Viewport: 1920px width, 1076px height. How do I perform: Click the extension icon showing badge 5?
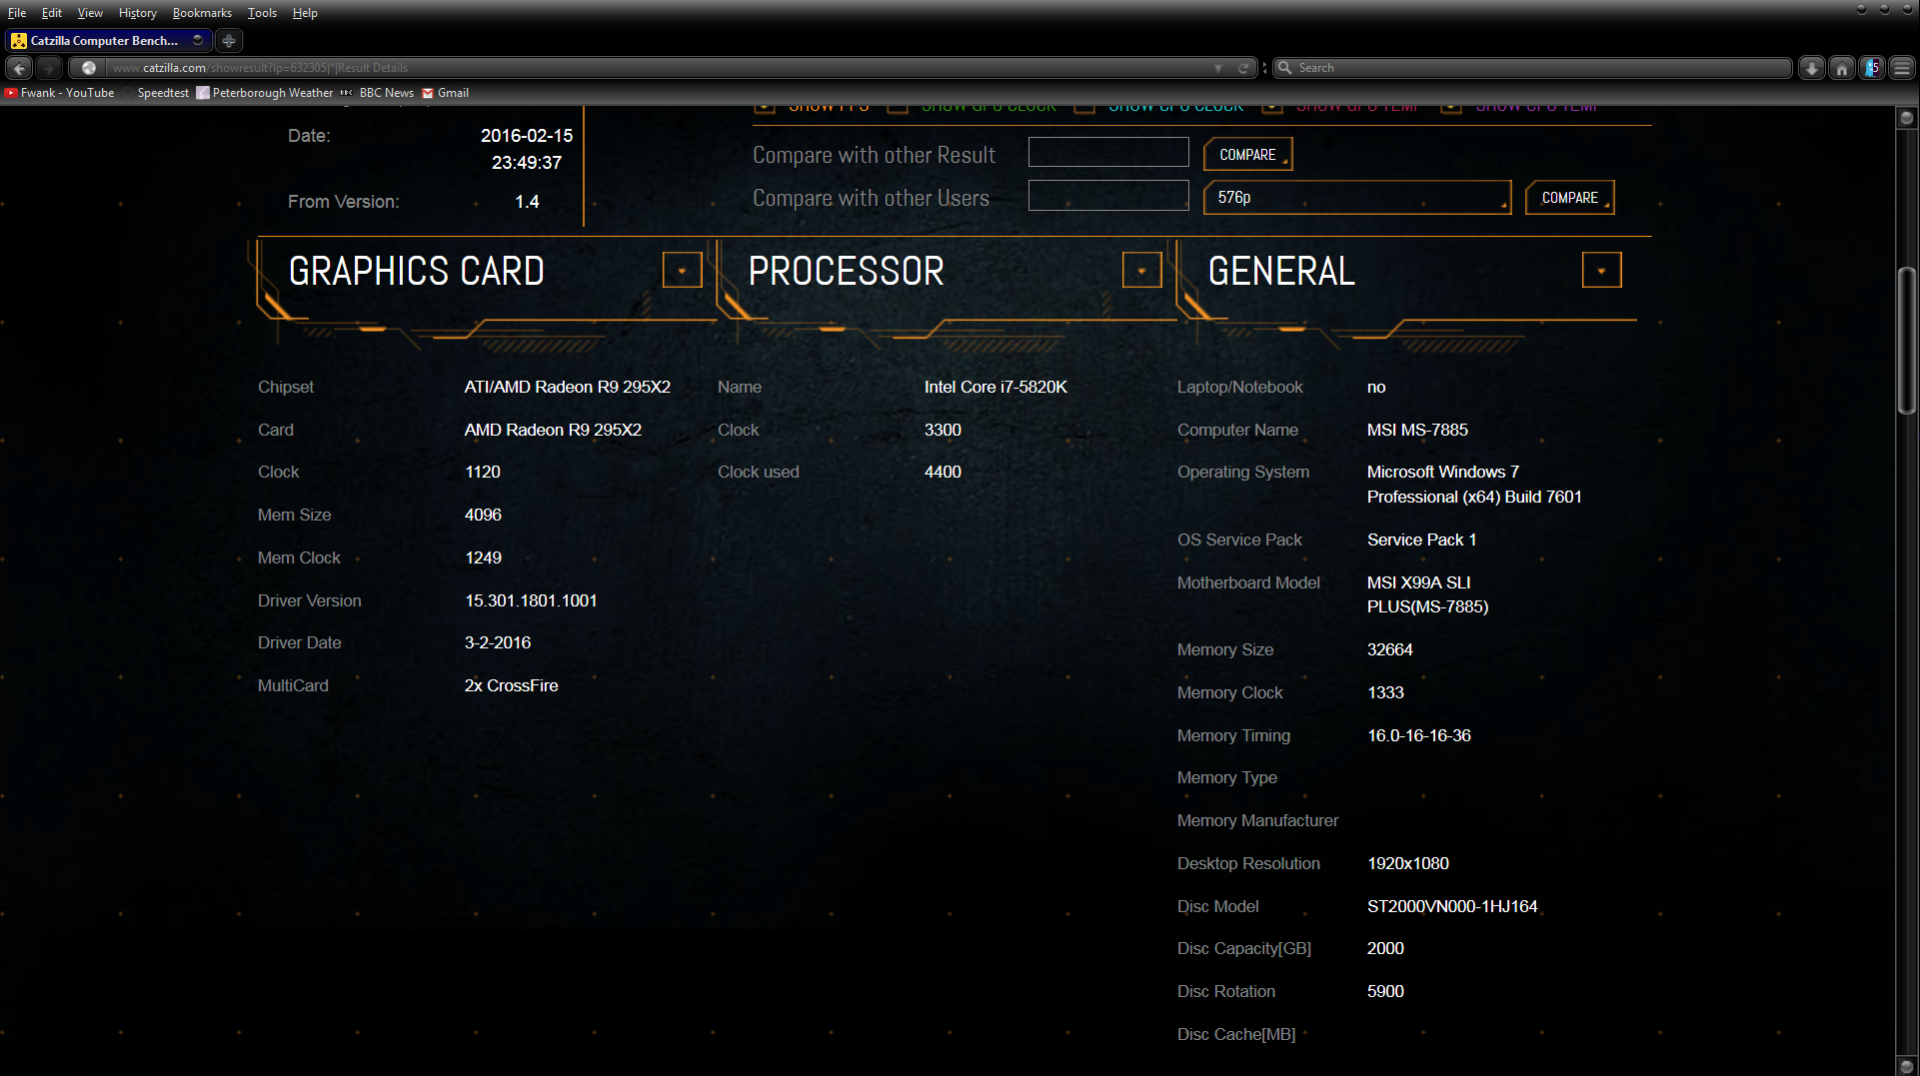(x=1872, y=68)
